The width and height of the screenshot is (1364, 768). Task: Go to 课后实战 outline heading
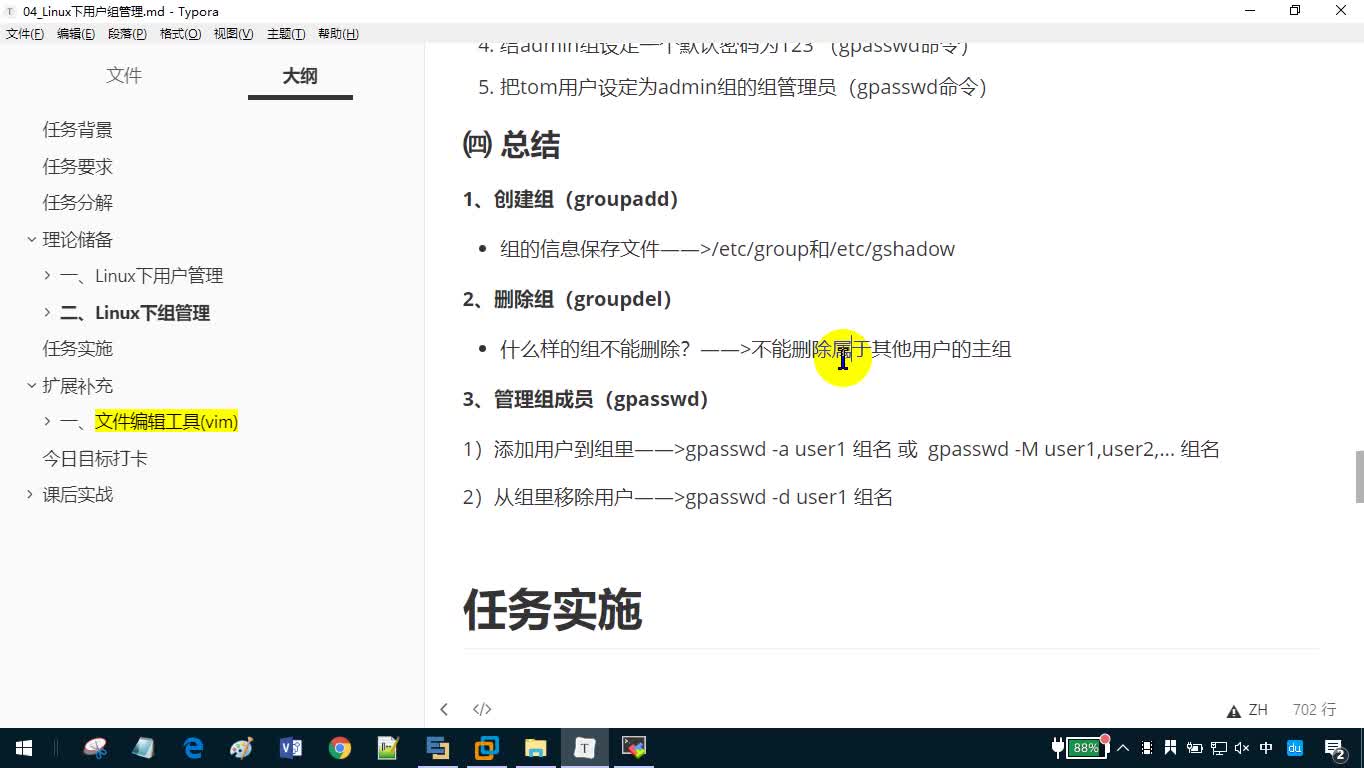(x=77, y=495)
